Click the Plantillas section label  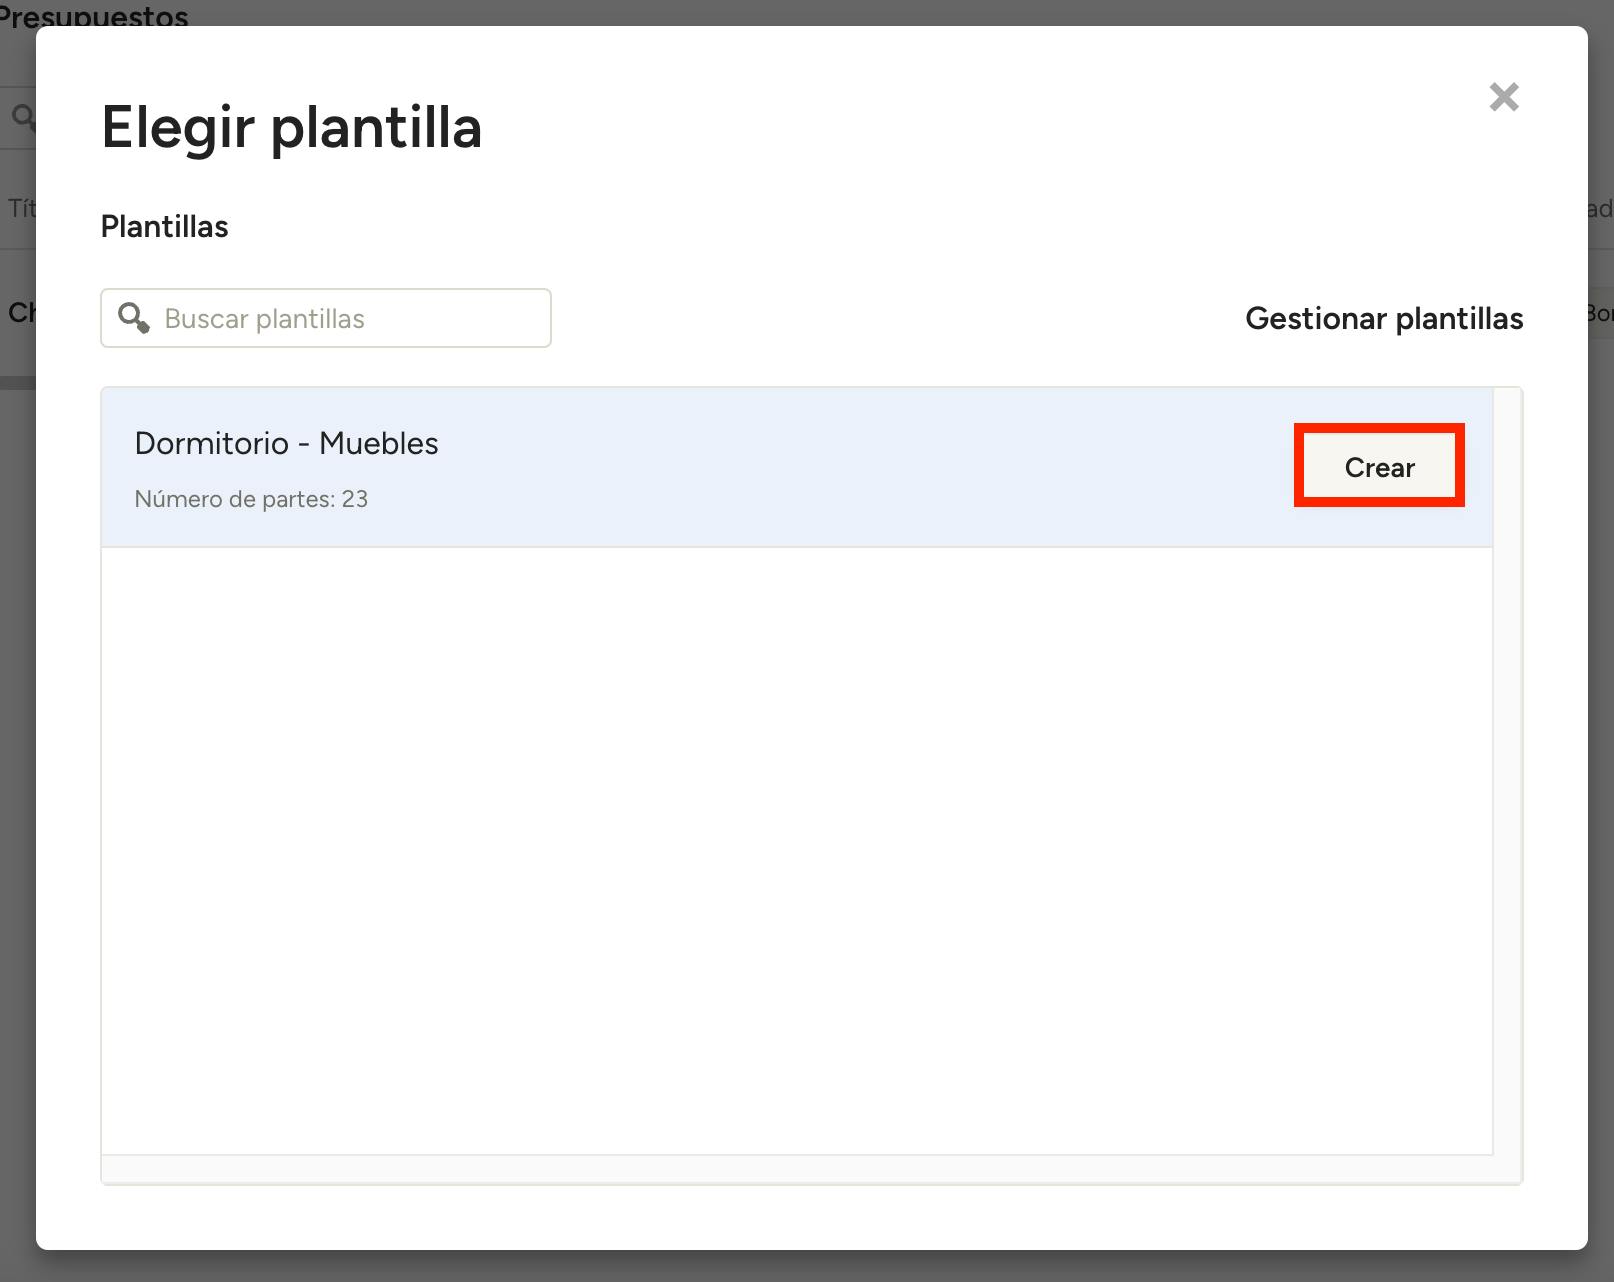click(164, 227)
